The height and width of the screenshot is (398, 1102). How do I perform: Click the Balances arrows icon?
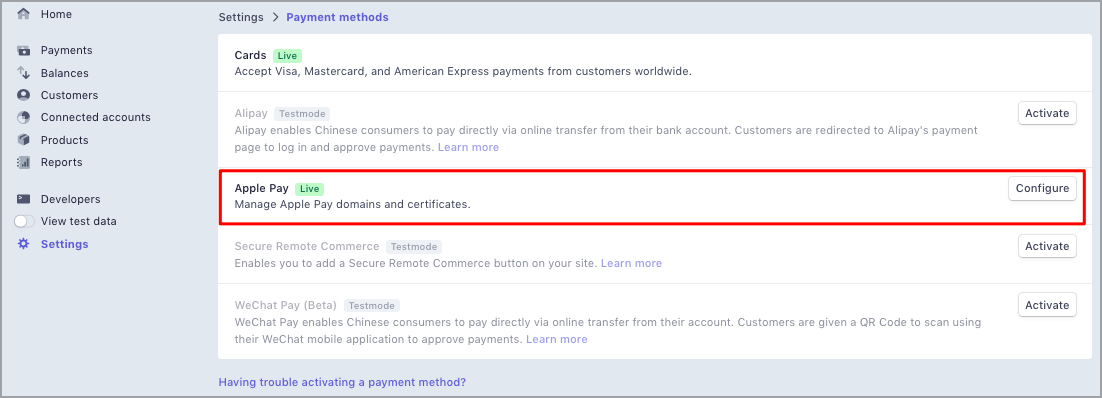tap(24, 72)
